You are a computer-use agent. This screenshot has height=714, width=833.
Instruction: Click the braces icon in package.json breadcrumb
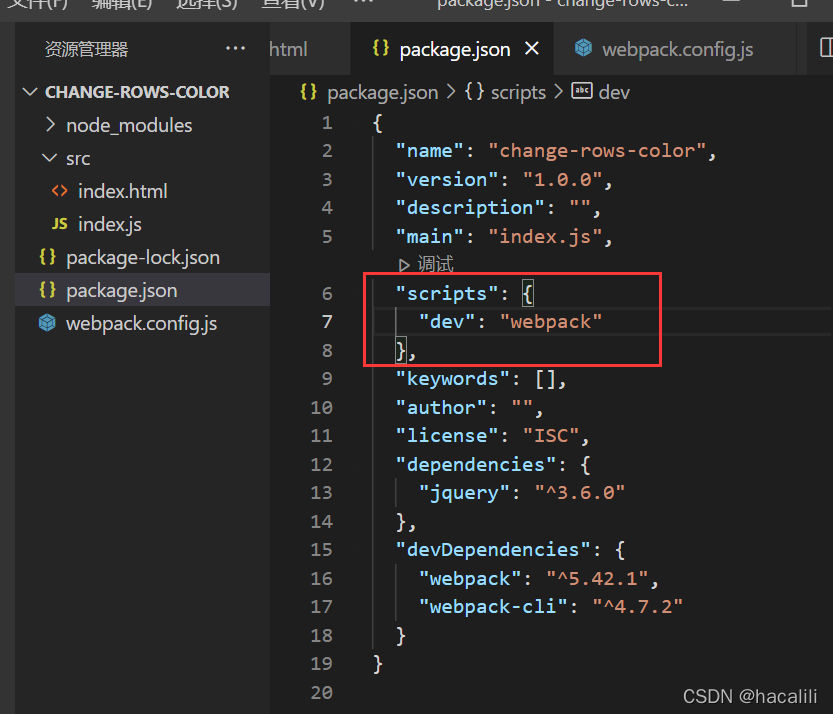(307, 91)
